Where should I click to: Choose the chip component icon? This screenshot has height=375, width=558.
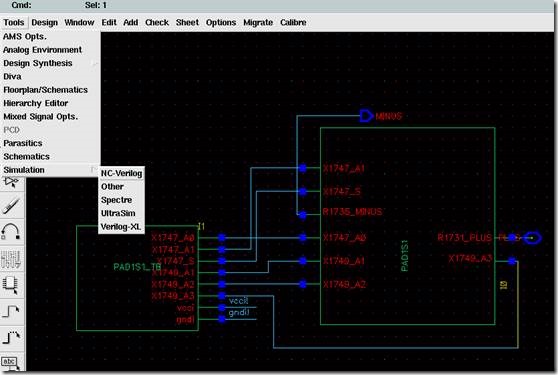tap(11, 285)
